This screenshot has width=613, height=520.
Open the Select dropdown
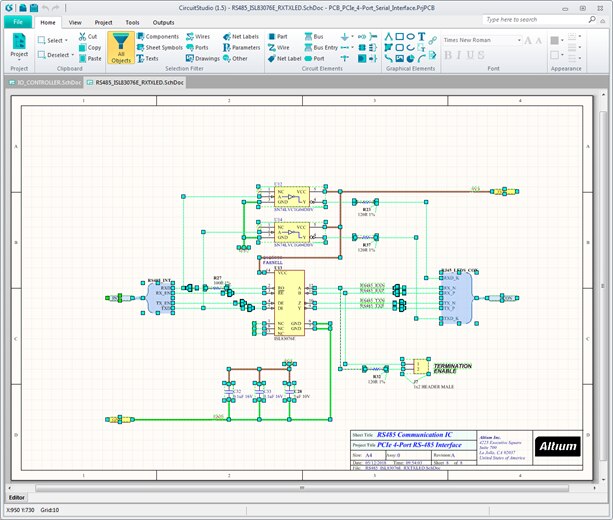coord(54,41)
